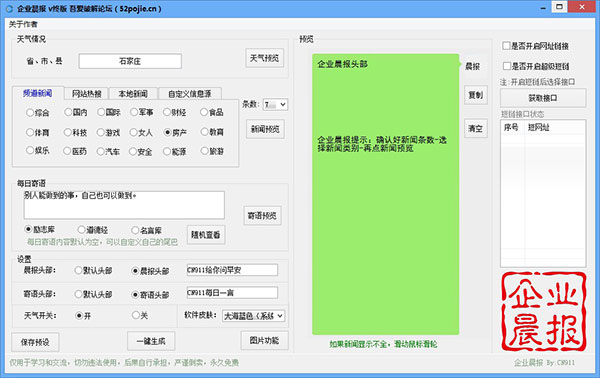The height and width of the screenshot is (378, 600).
Task: Switch to the 本地新闻 tab
Action: click(133, 94)
